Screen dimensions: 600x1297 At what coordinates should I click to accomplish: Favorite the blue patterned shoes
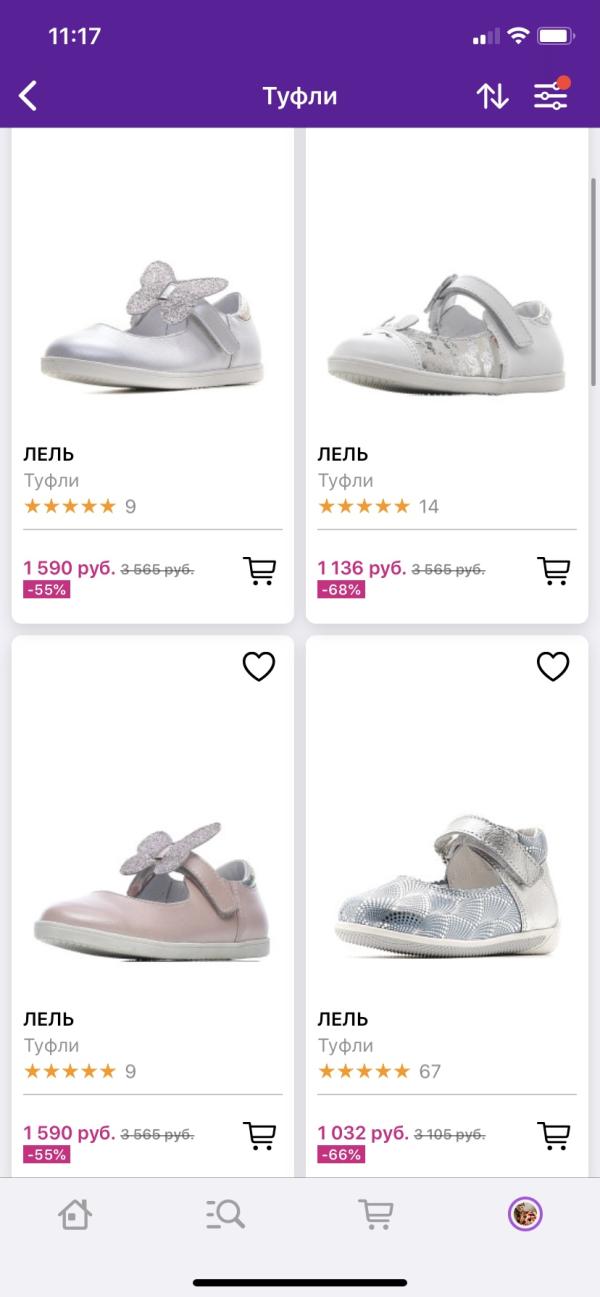point(553,666)
